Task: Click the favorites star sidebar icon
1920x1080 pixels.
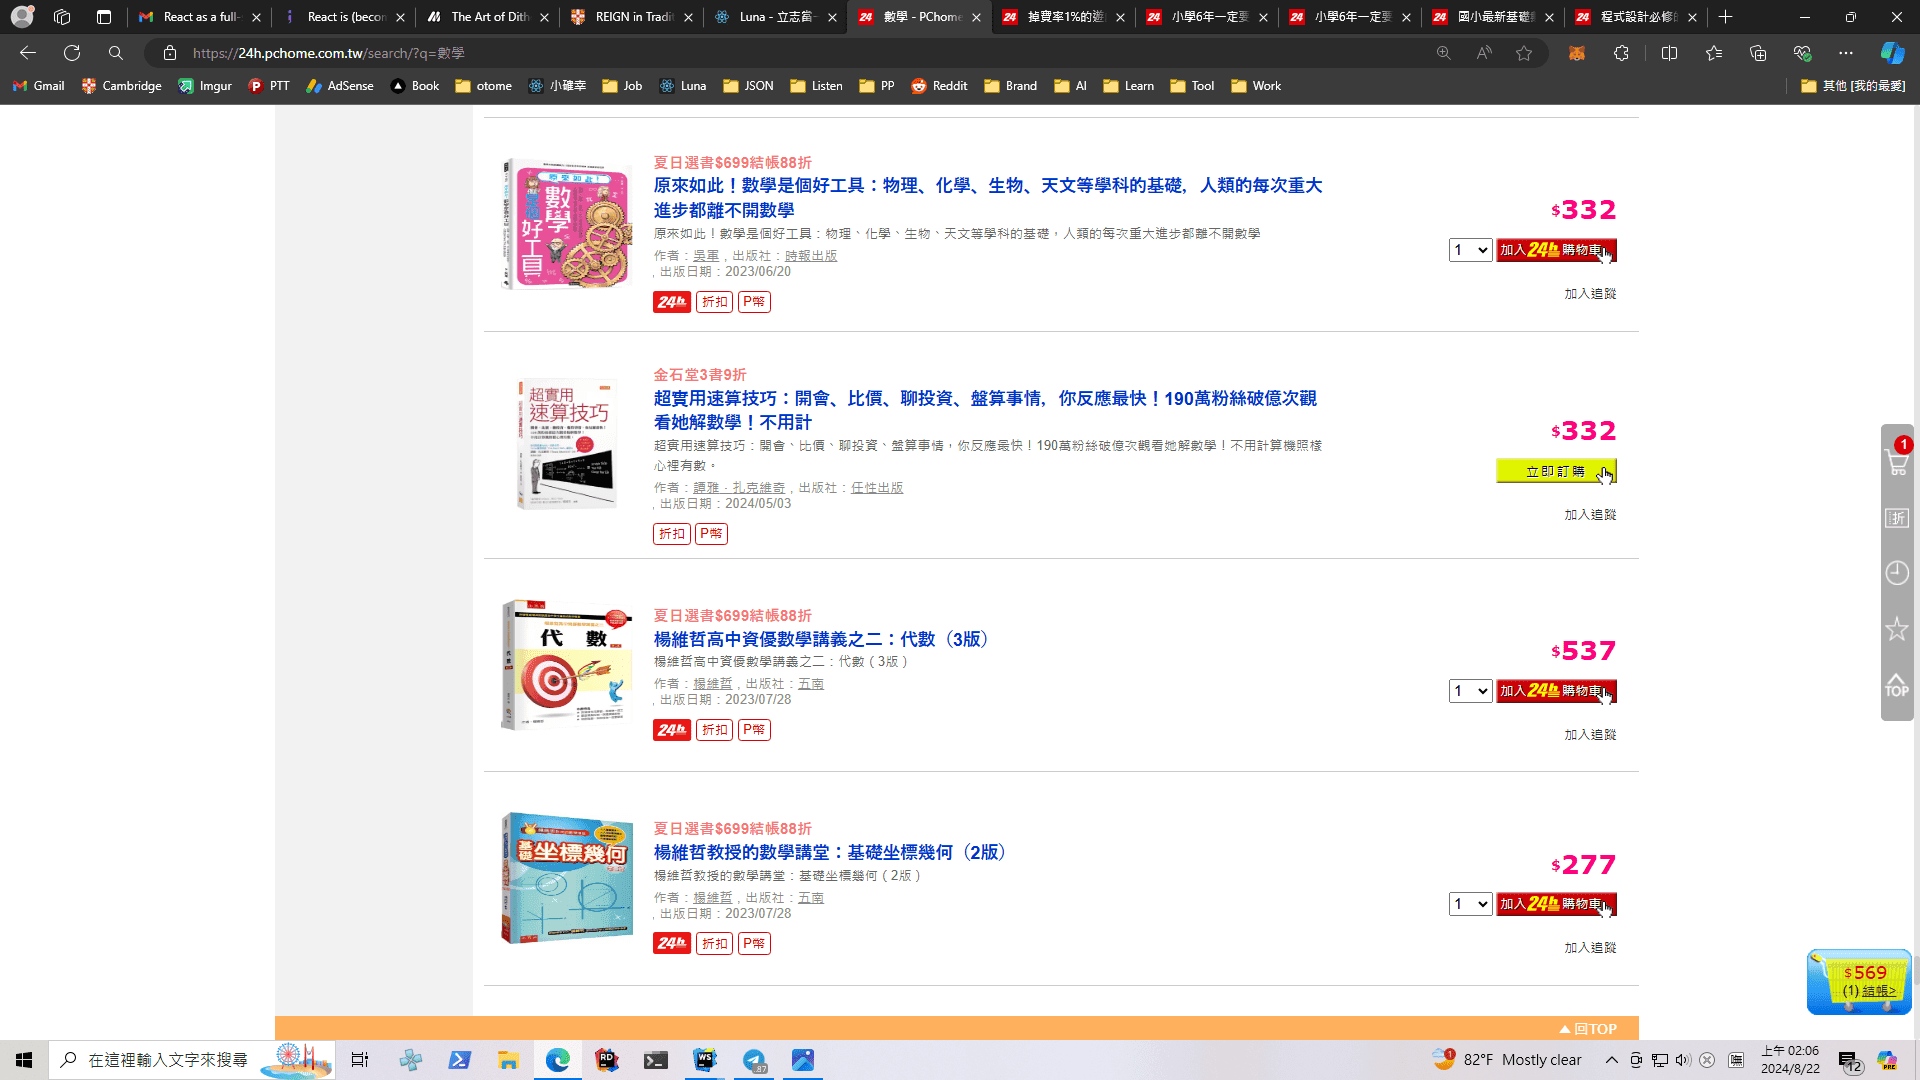Action: pos(1896,629)
